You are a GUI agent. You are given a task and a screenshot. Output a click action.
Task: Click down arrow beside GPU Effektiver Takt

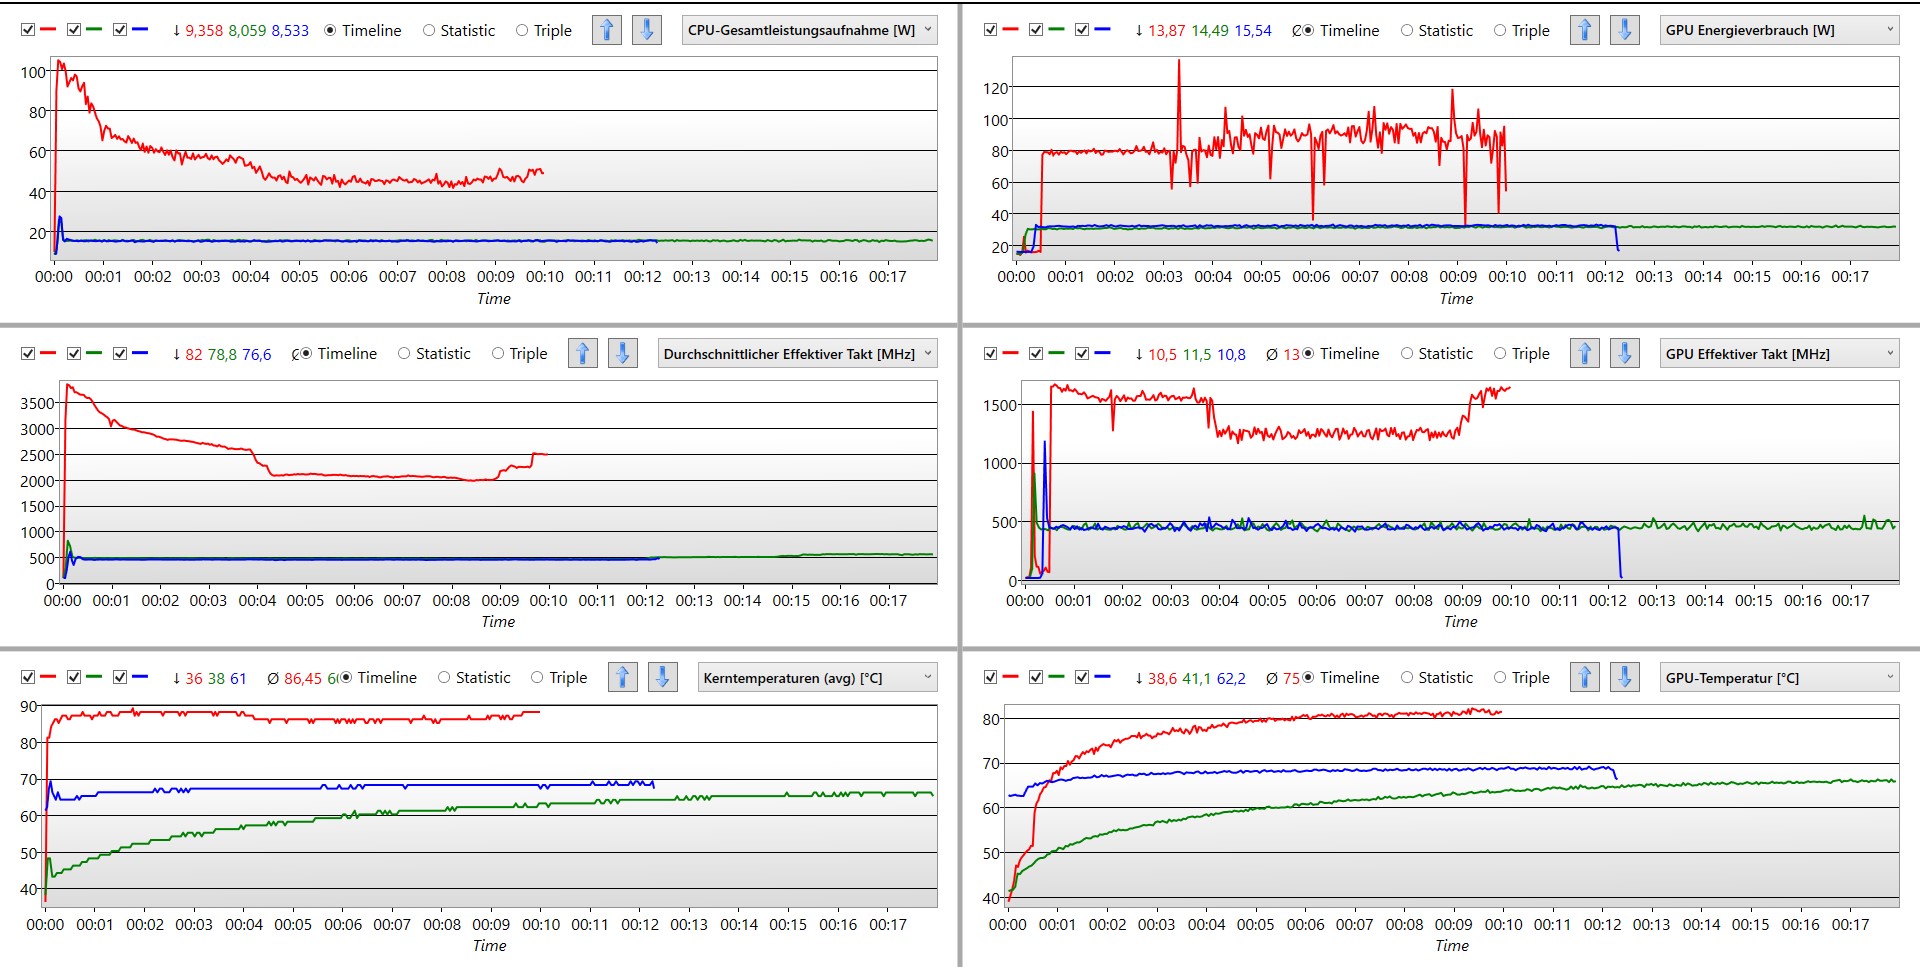click(1625, 353)
